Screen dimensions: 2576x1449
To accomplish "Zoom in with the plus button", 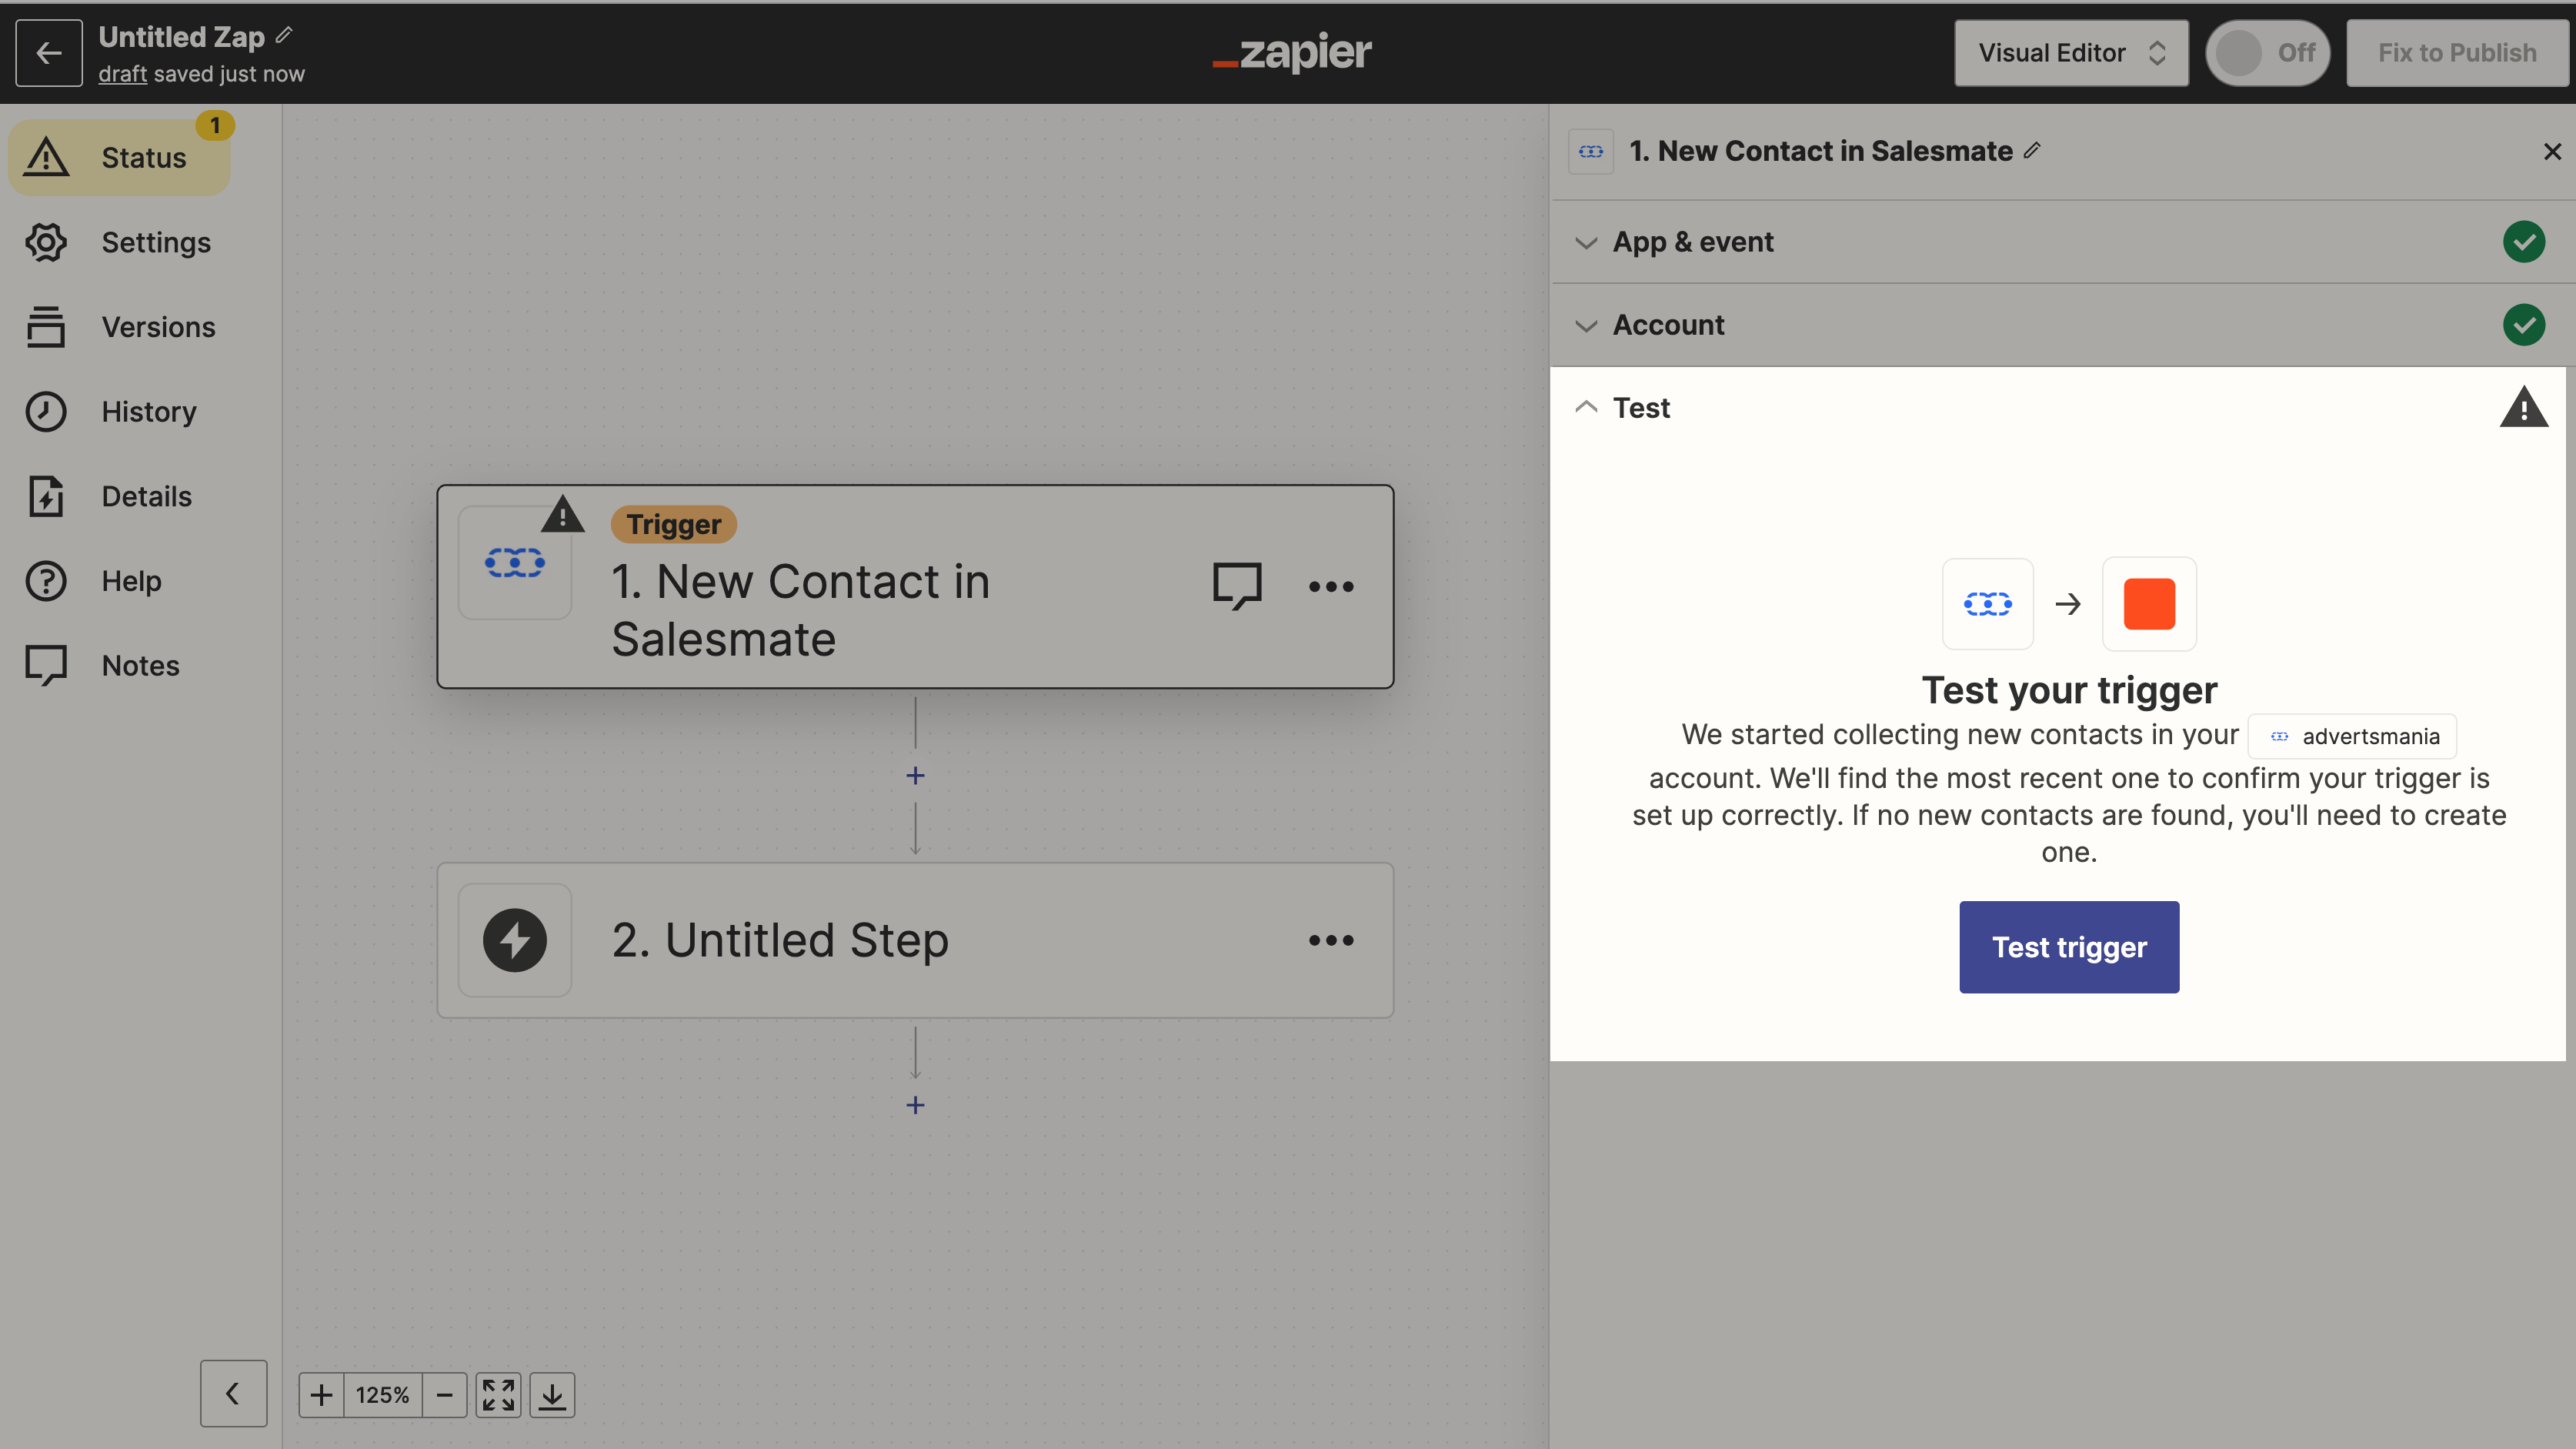I will click(321, 1395).
